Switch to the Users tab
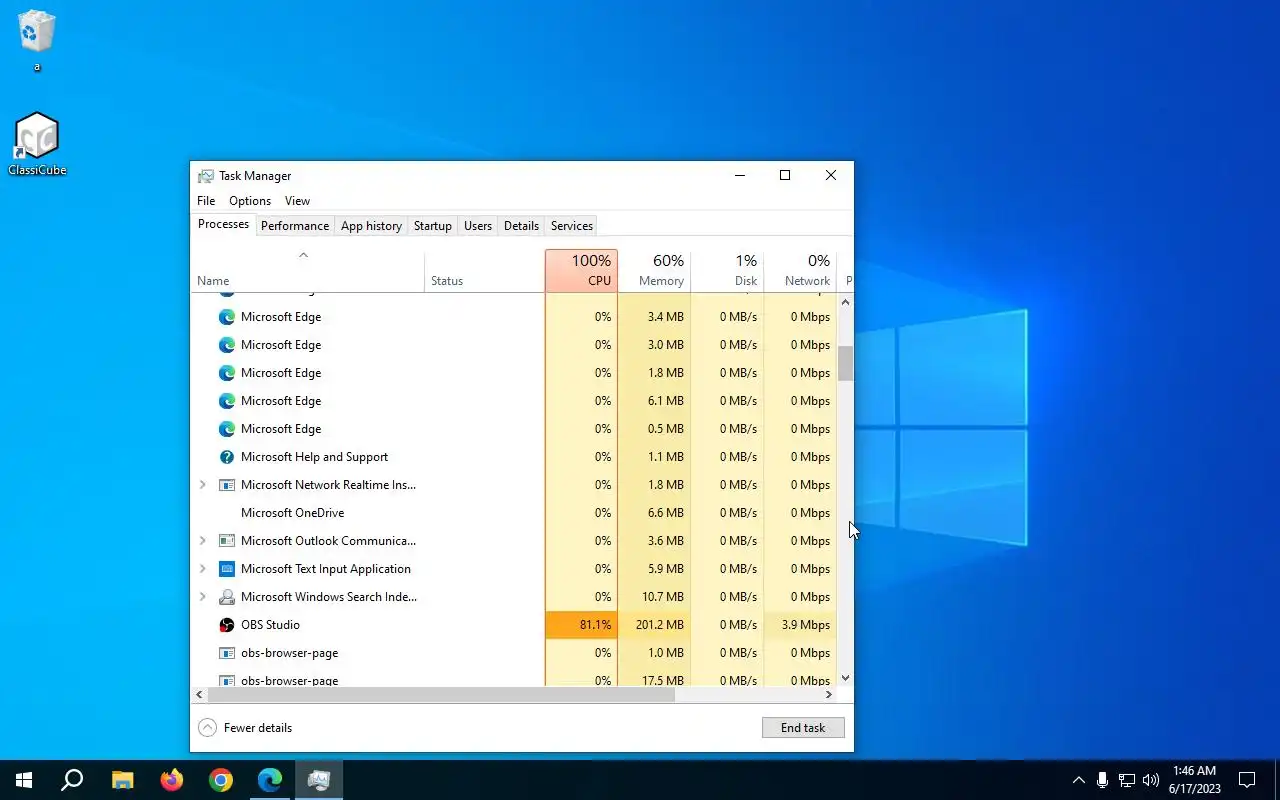Image resolution: width=1280 pixels, height=800 pixels. tap(478, 226)
